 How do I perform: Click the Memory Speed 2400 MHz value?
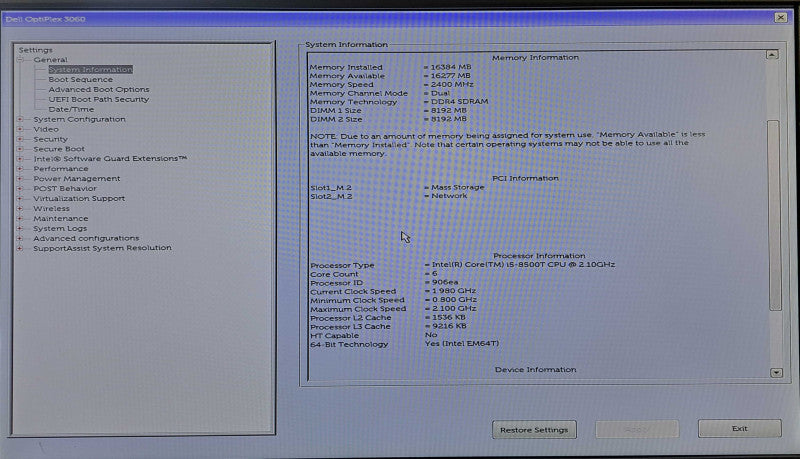tap(448, 84)
